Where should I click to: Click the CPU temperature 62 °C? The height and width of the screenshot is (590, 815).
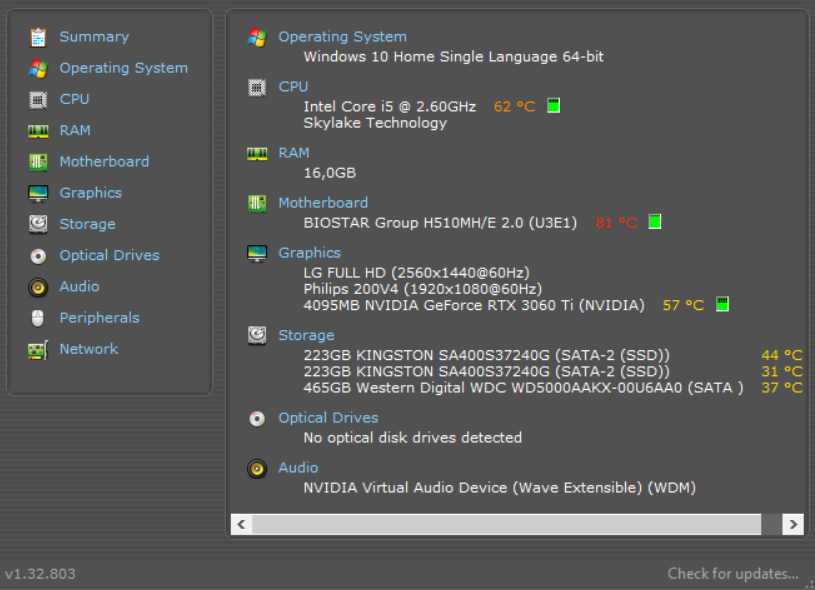515,107
